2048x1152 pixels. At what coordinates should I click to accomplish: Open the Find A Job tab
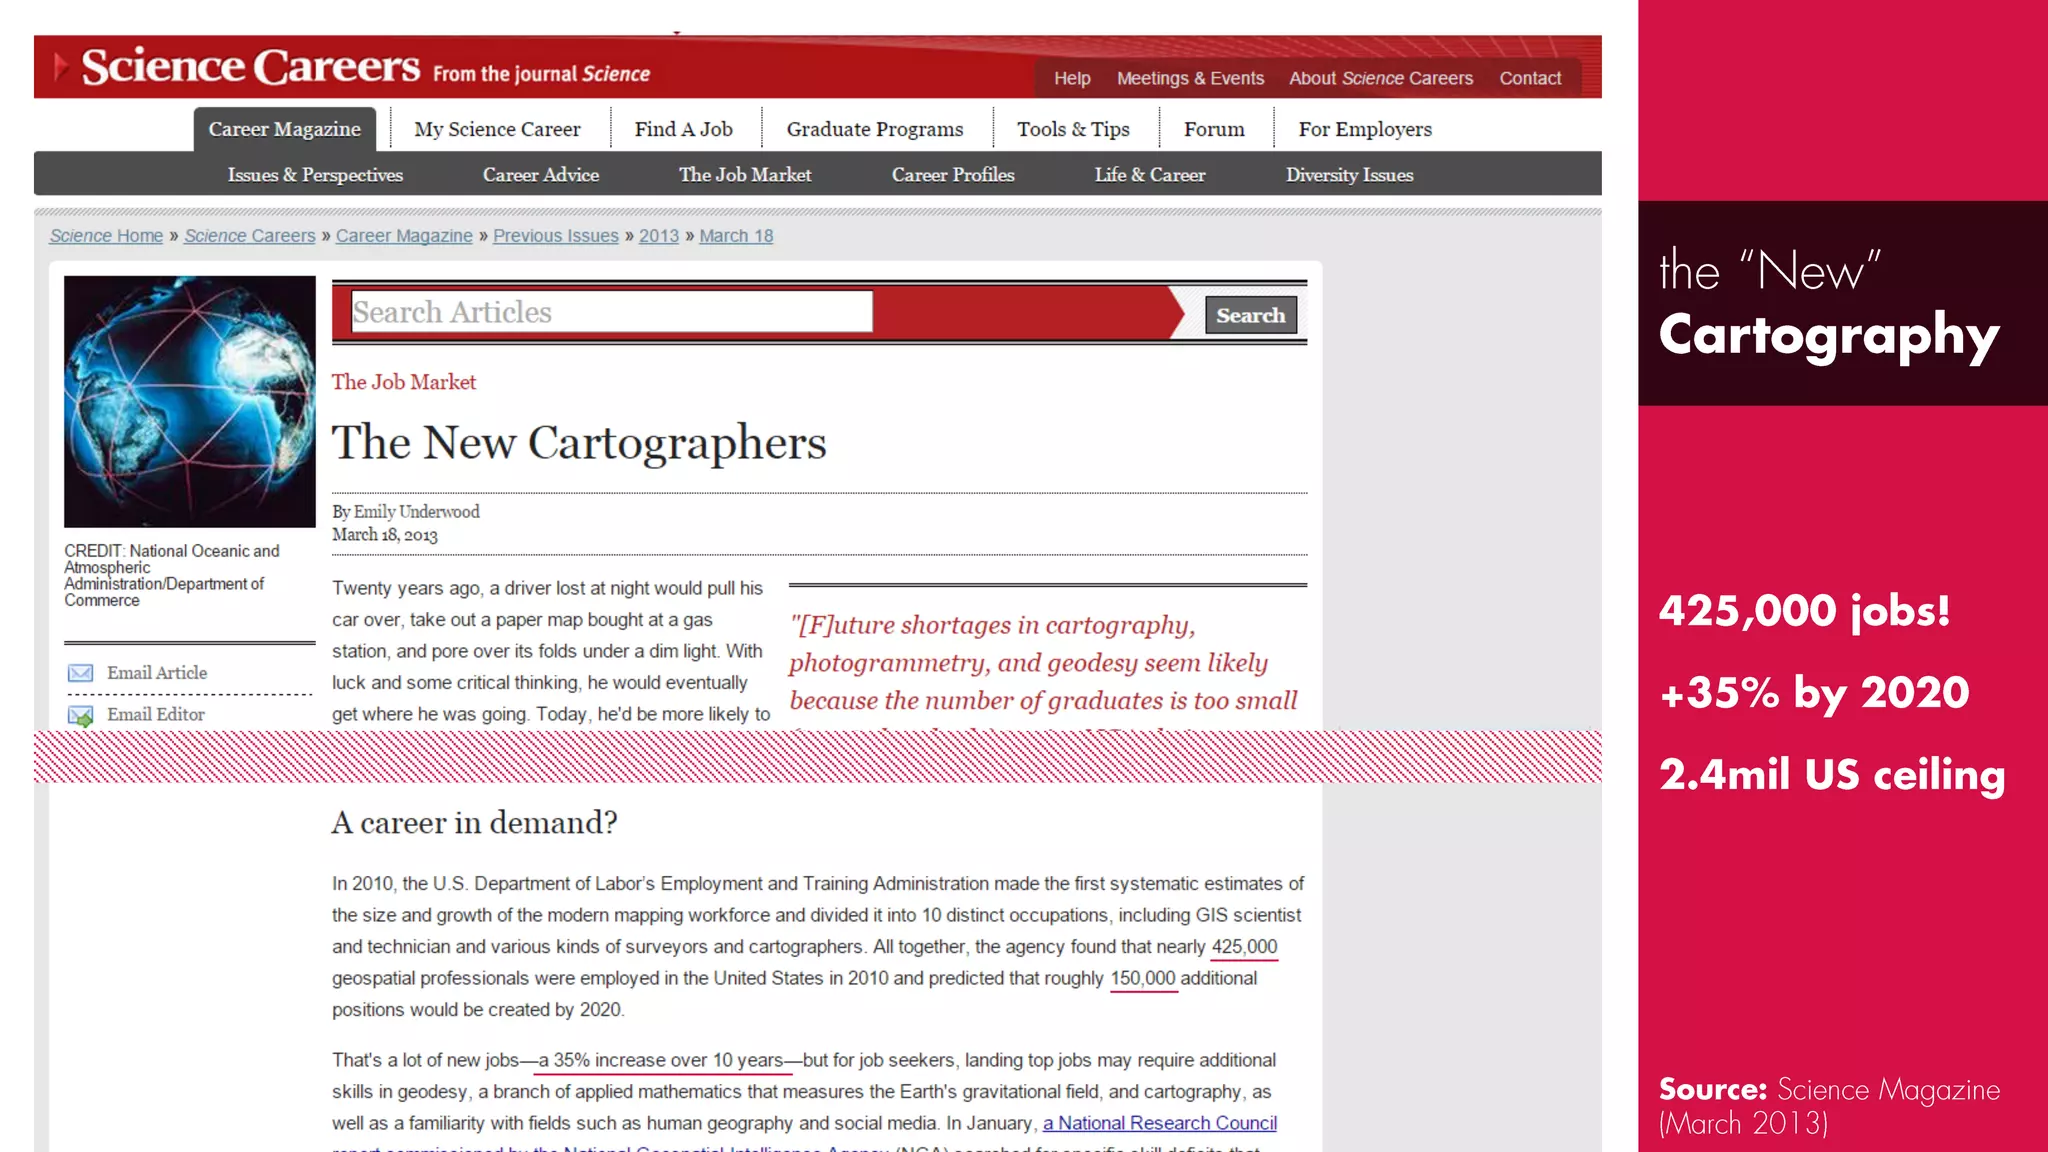(x=683, y=129)
